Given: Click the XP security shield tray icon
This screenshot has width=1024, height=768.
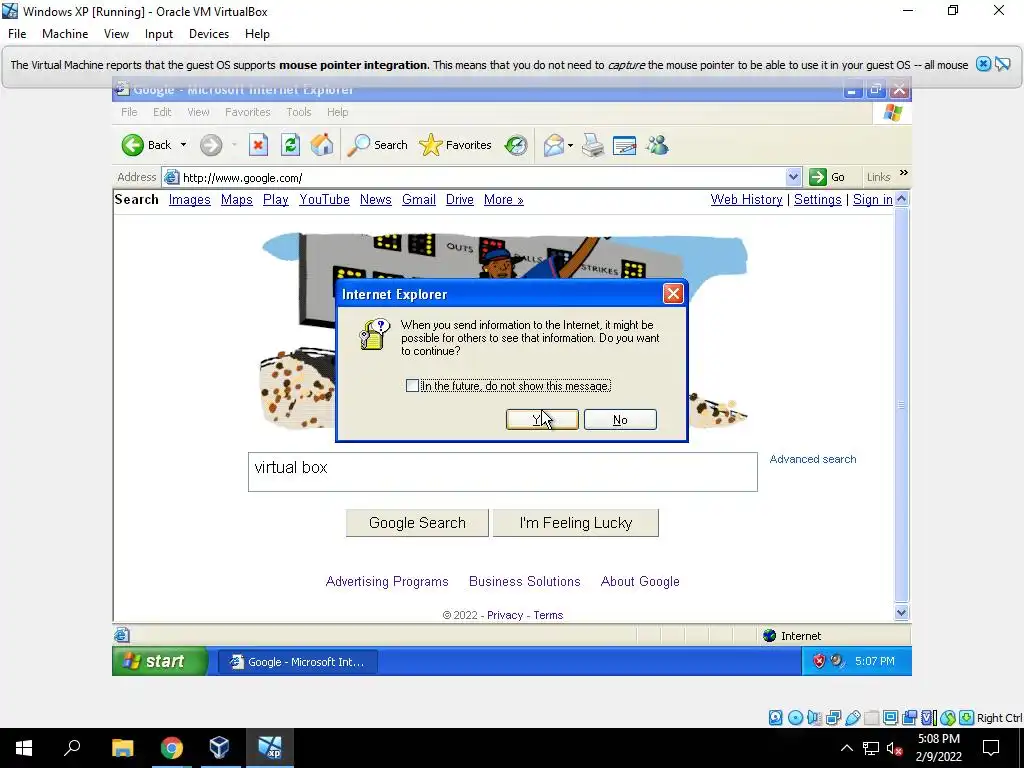Looking at the screenshot, I should click(x=818, y=661).
